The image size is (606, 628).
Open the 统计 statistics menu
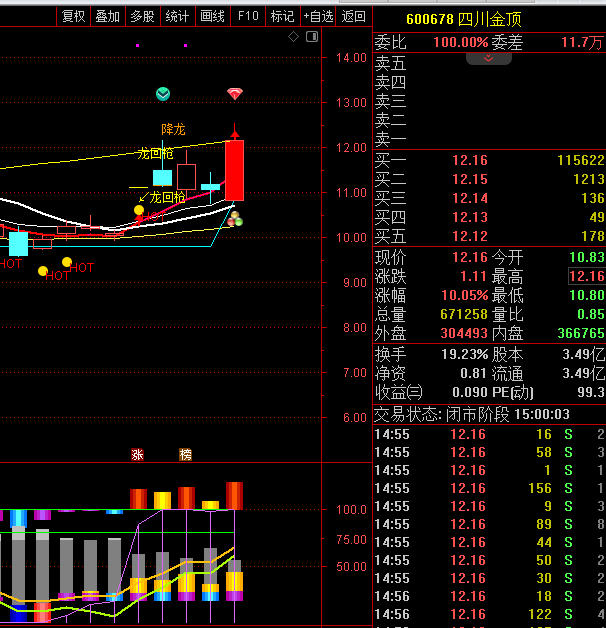177,16
